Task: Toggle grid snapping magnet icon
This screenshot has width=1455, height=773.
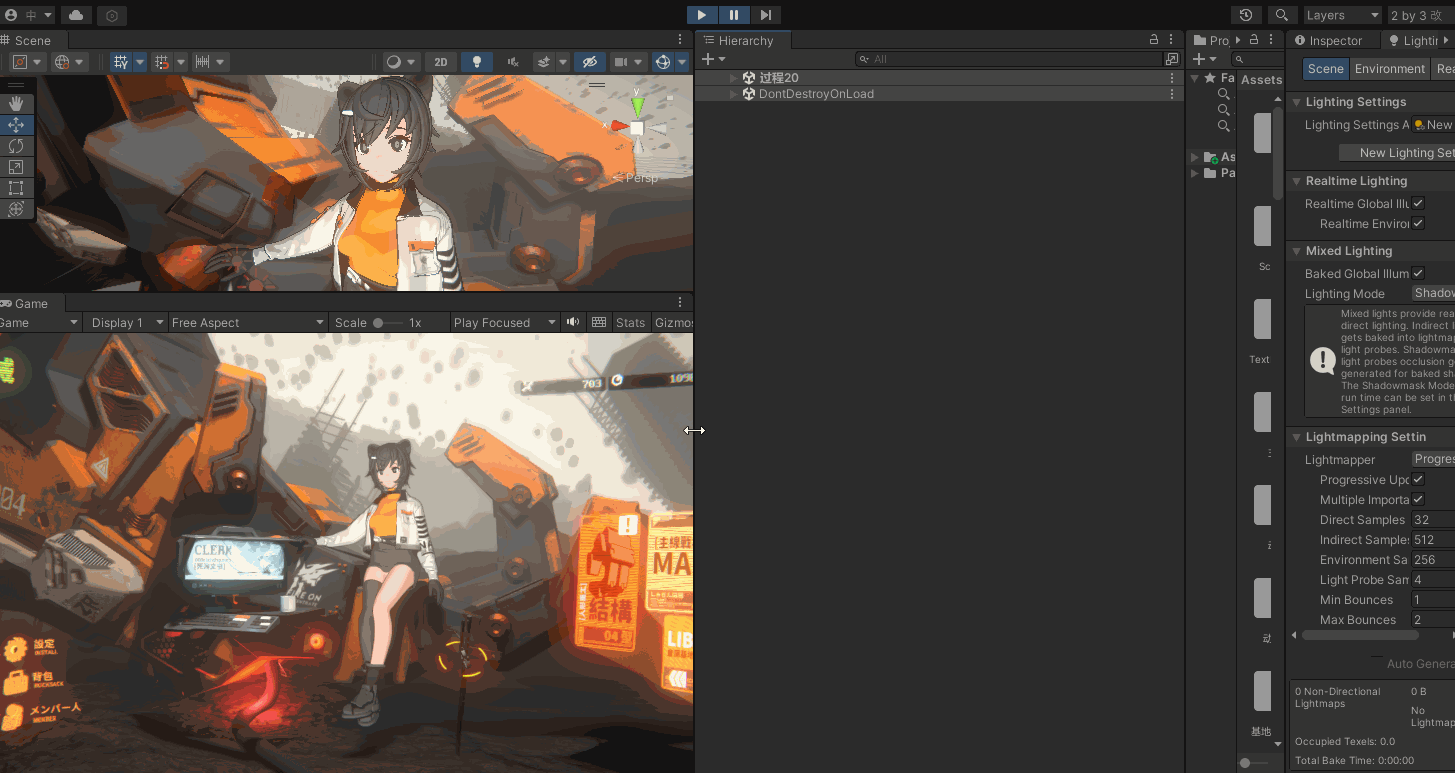Action: click(x=163, y=62)
